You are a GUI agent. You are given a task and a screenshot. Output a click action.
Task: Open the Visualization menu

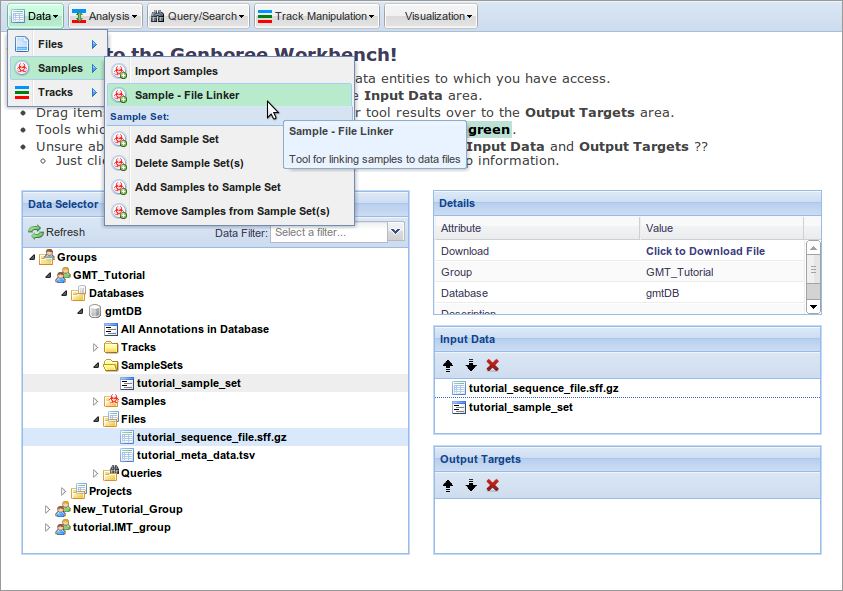(431, 16)
